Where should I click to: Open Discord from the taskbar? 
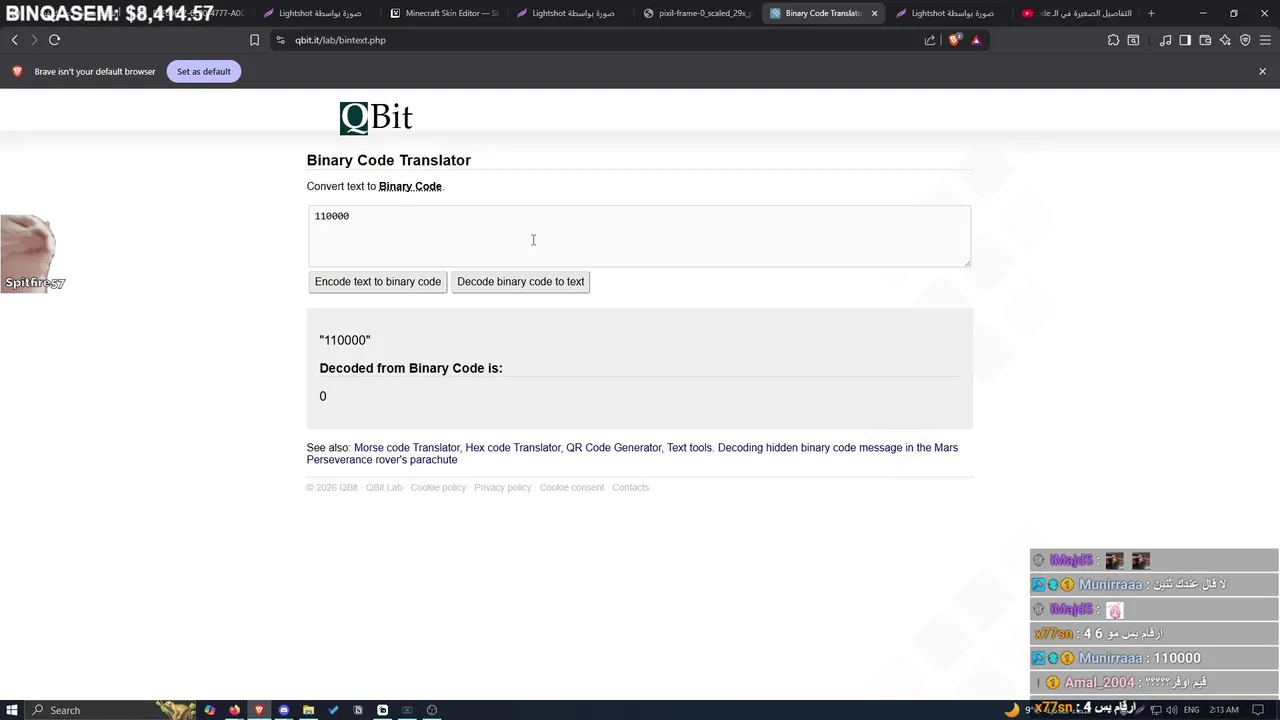(x=284, y=710)
